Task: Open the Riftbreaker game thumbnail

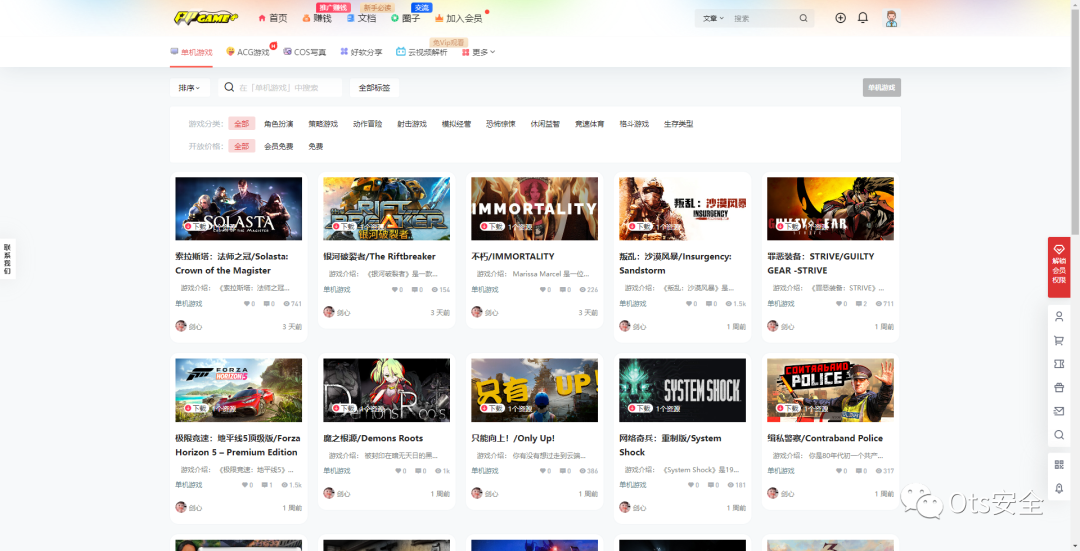Action: 386,209
